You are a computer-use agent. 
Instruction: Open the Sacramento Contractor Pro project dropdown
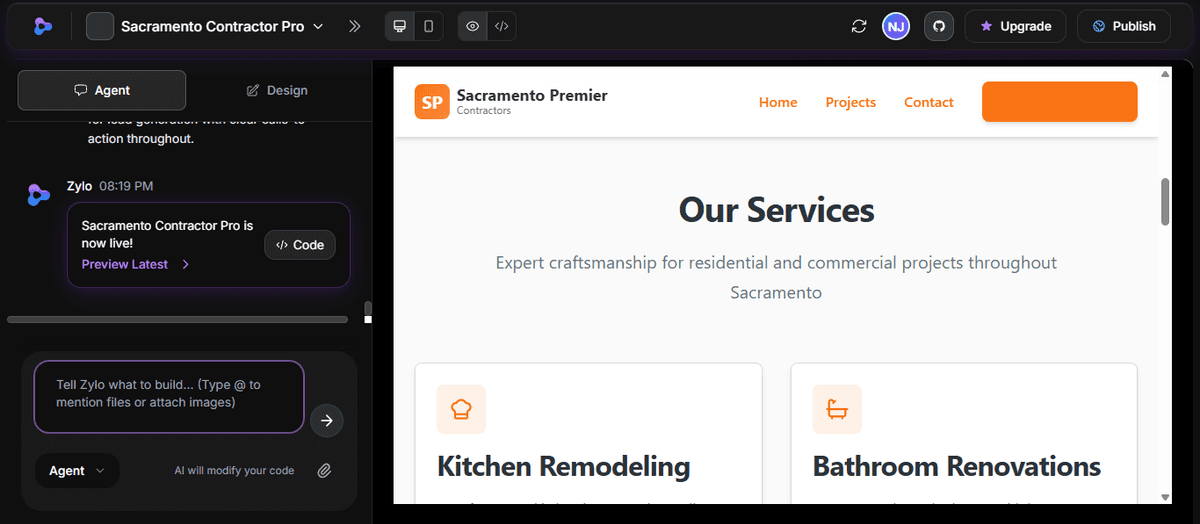click(x=223, y=26)
